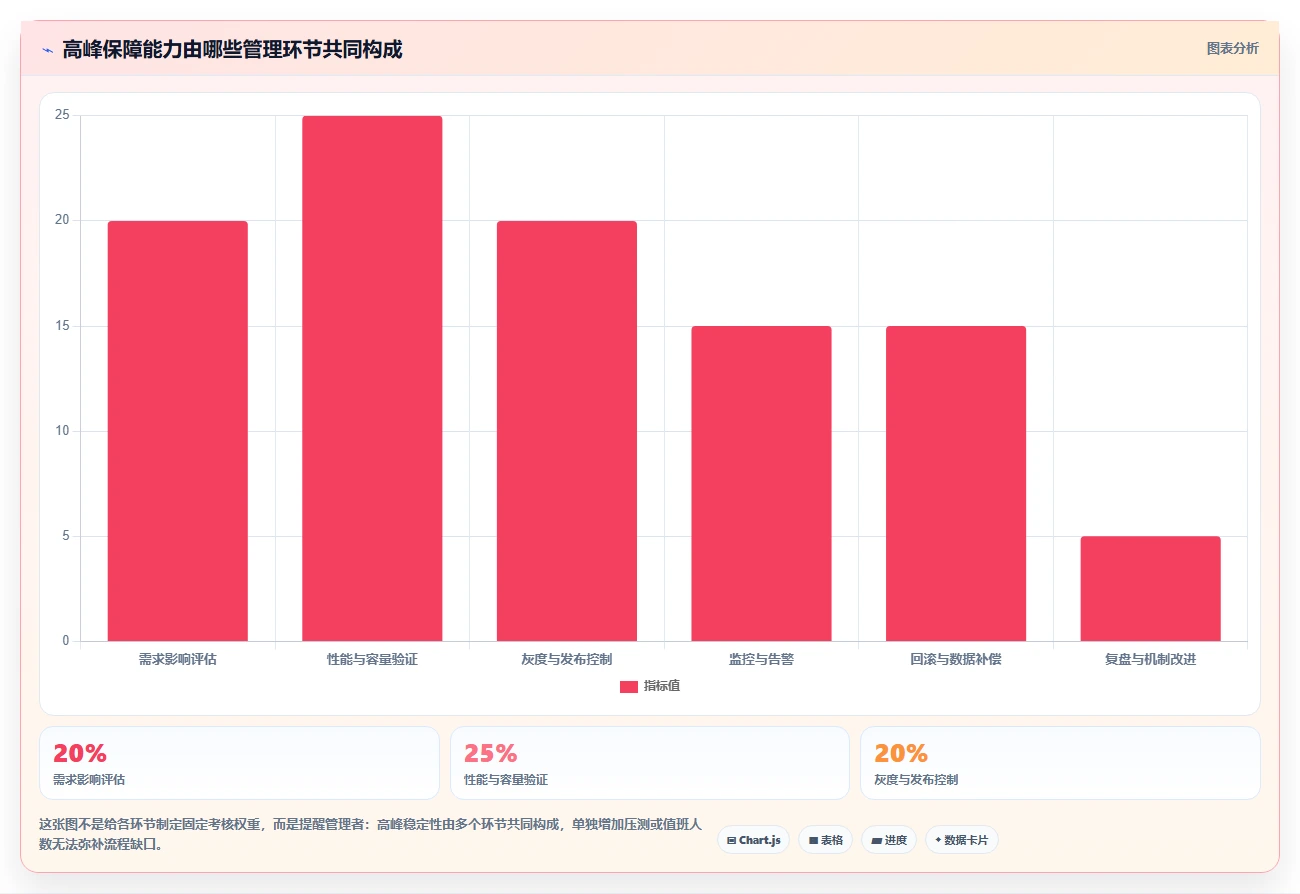Toggle the 指标值 legend swatch
Image resolution: width=1300 pixels, height=894 pixels.
pyautogui.click(x=629, y=686)
